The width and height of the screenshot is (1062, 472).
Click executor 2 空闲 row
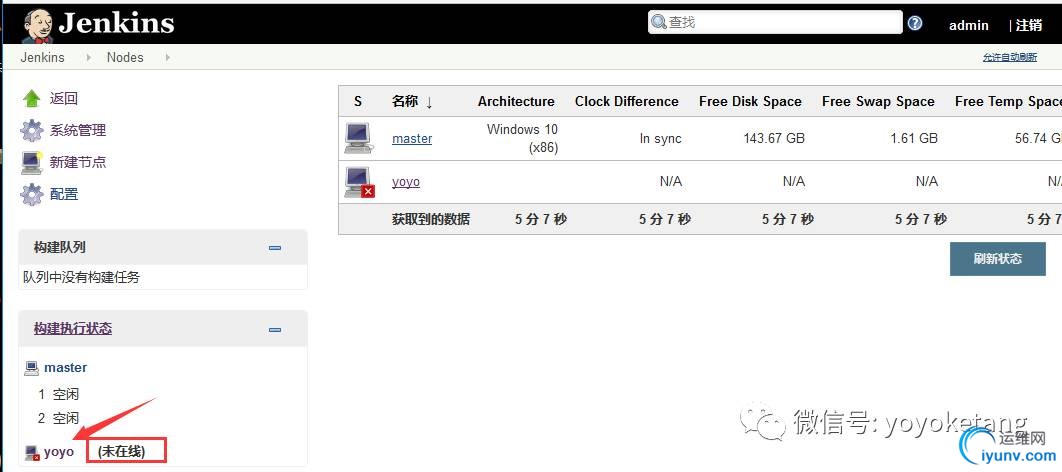[58, 419]
